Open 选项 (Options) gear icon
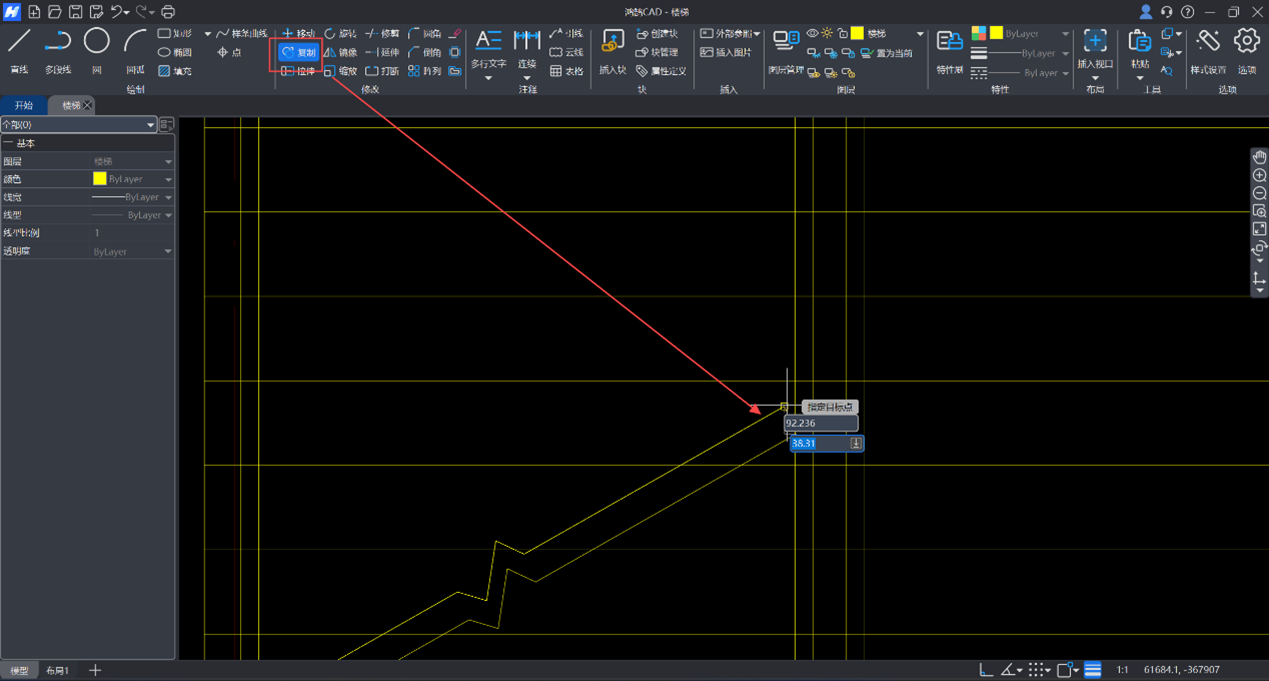 pyautogui.click(x=1246, y=49)
